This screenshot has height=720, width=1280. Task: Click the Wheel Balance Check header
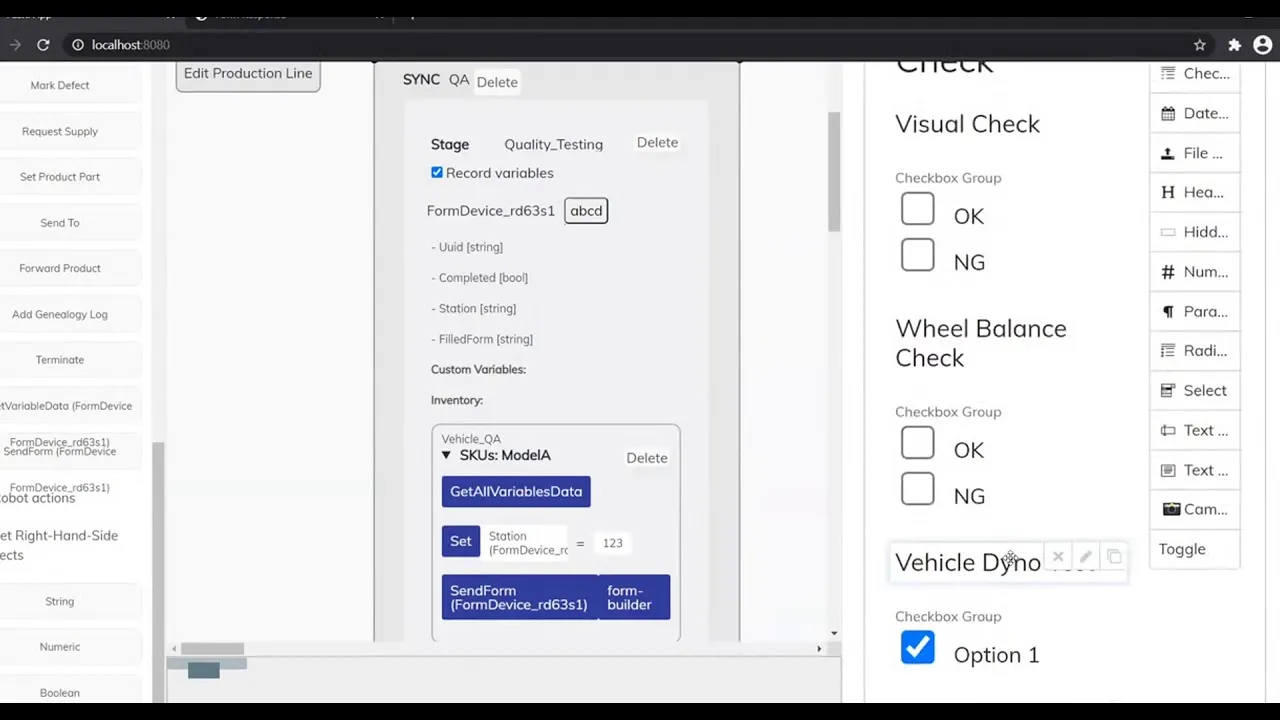click(981, 343)
